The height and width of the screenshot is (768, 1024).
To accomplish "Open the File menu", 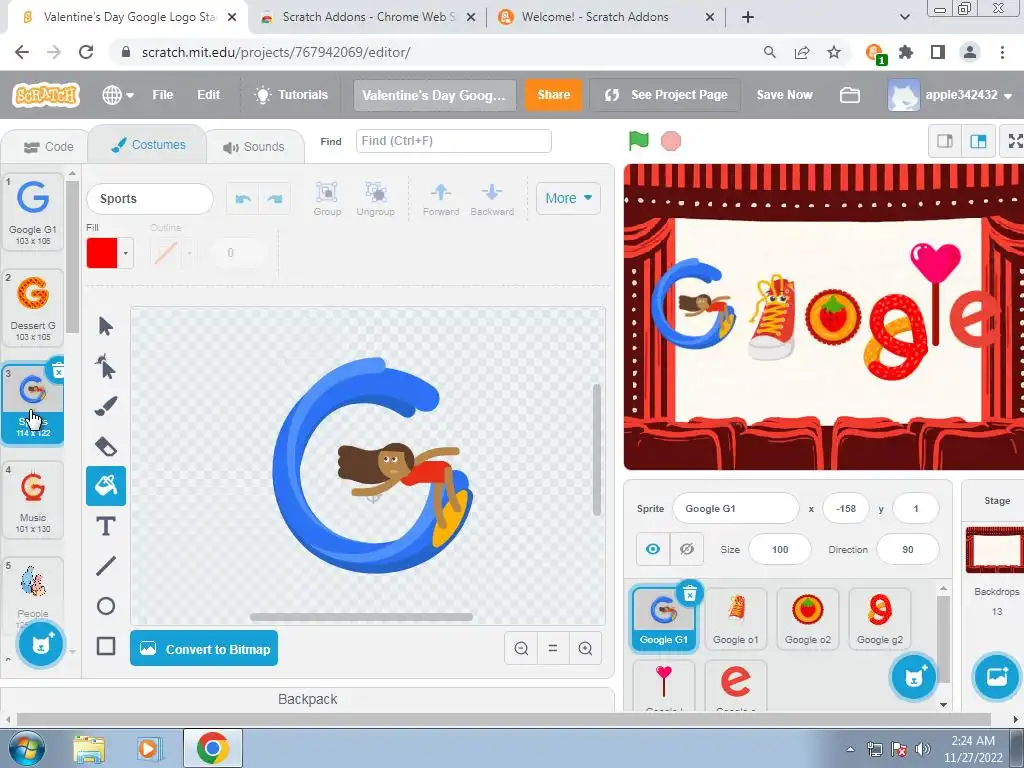I will pos(163,95).
